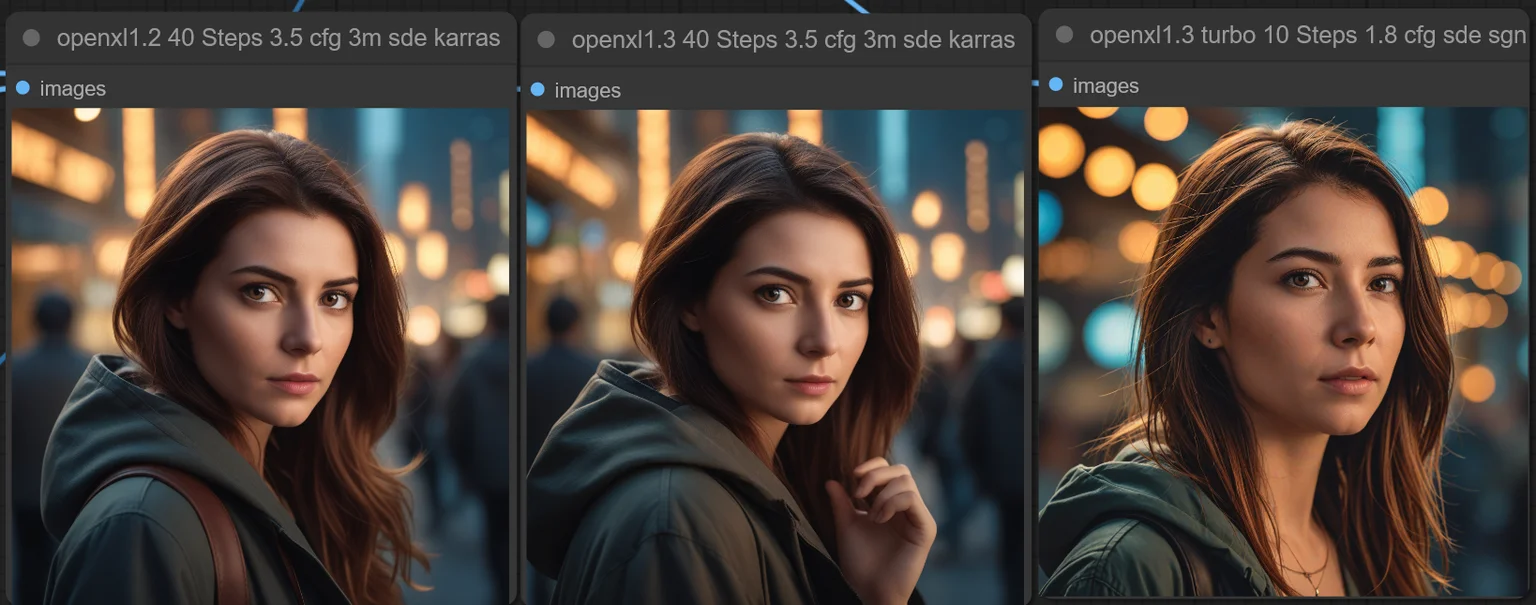Viewport: 1536px width, 605px height.
Task: Click the images label in openxl1.2 node
Action: [x=73, y=88]
